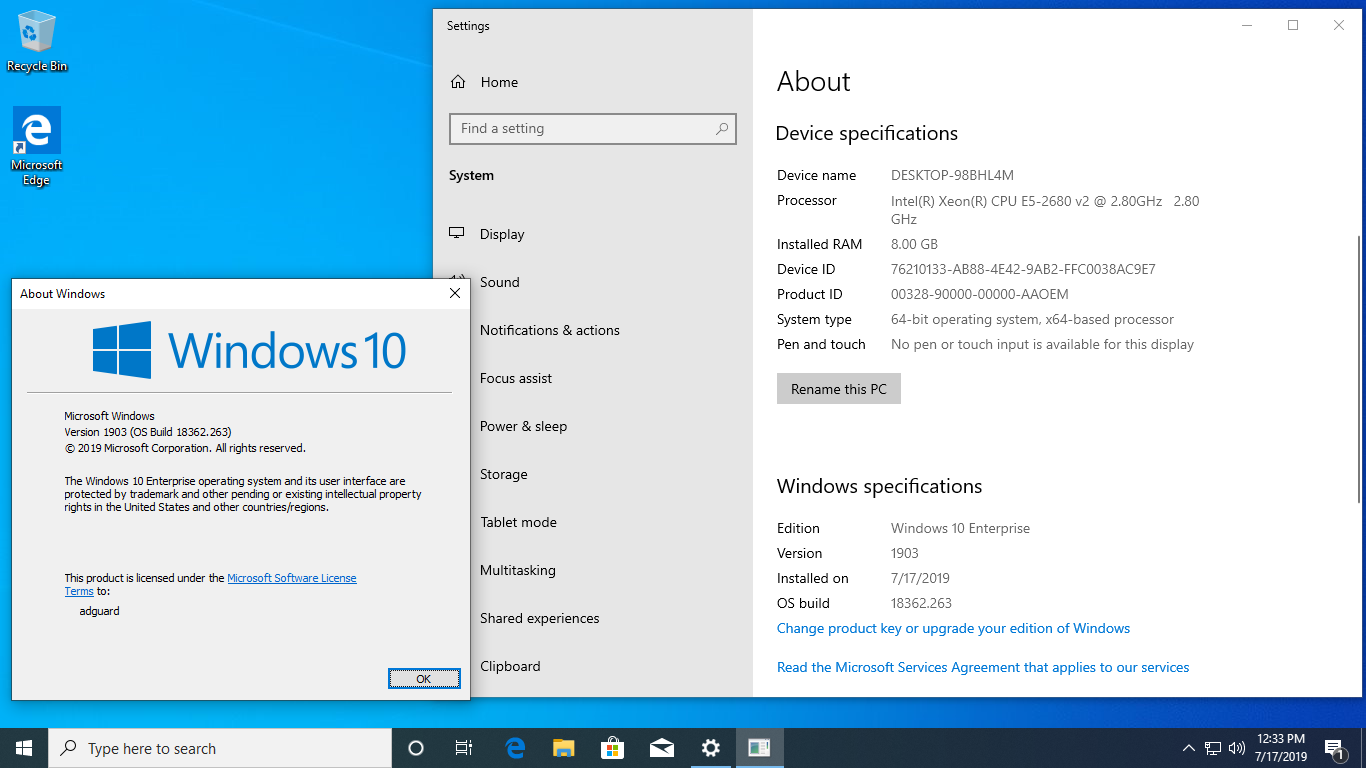Image resolution: width=1366 pixels, height=768 pixels.
Task: Open File Explorer from the taskbar
Action: tap(564, 748)
